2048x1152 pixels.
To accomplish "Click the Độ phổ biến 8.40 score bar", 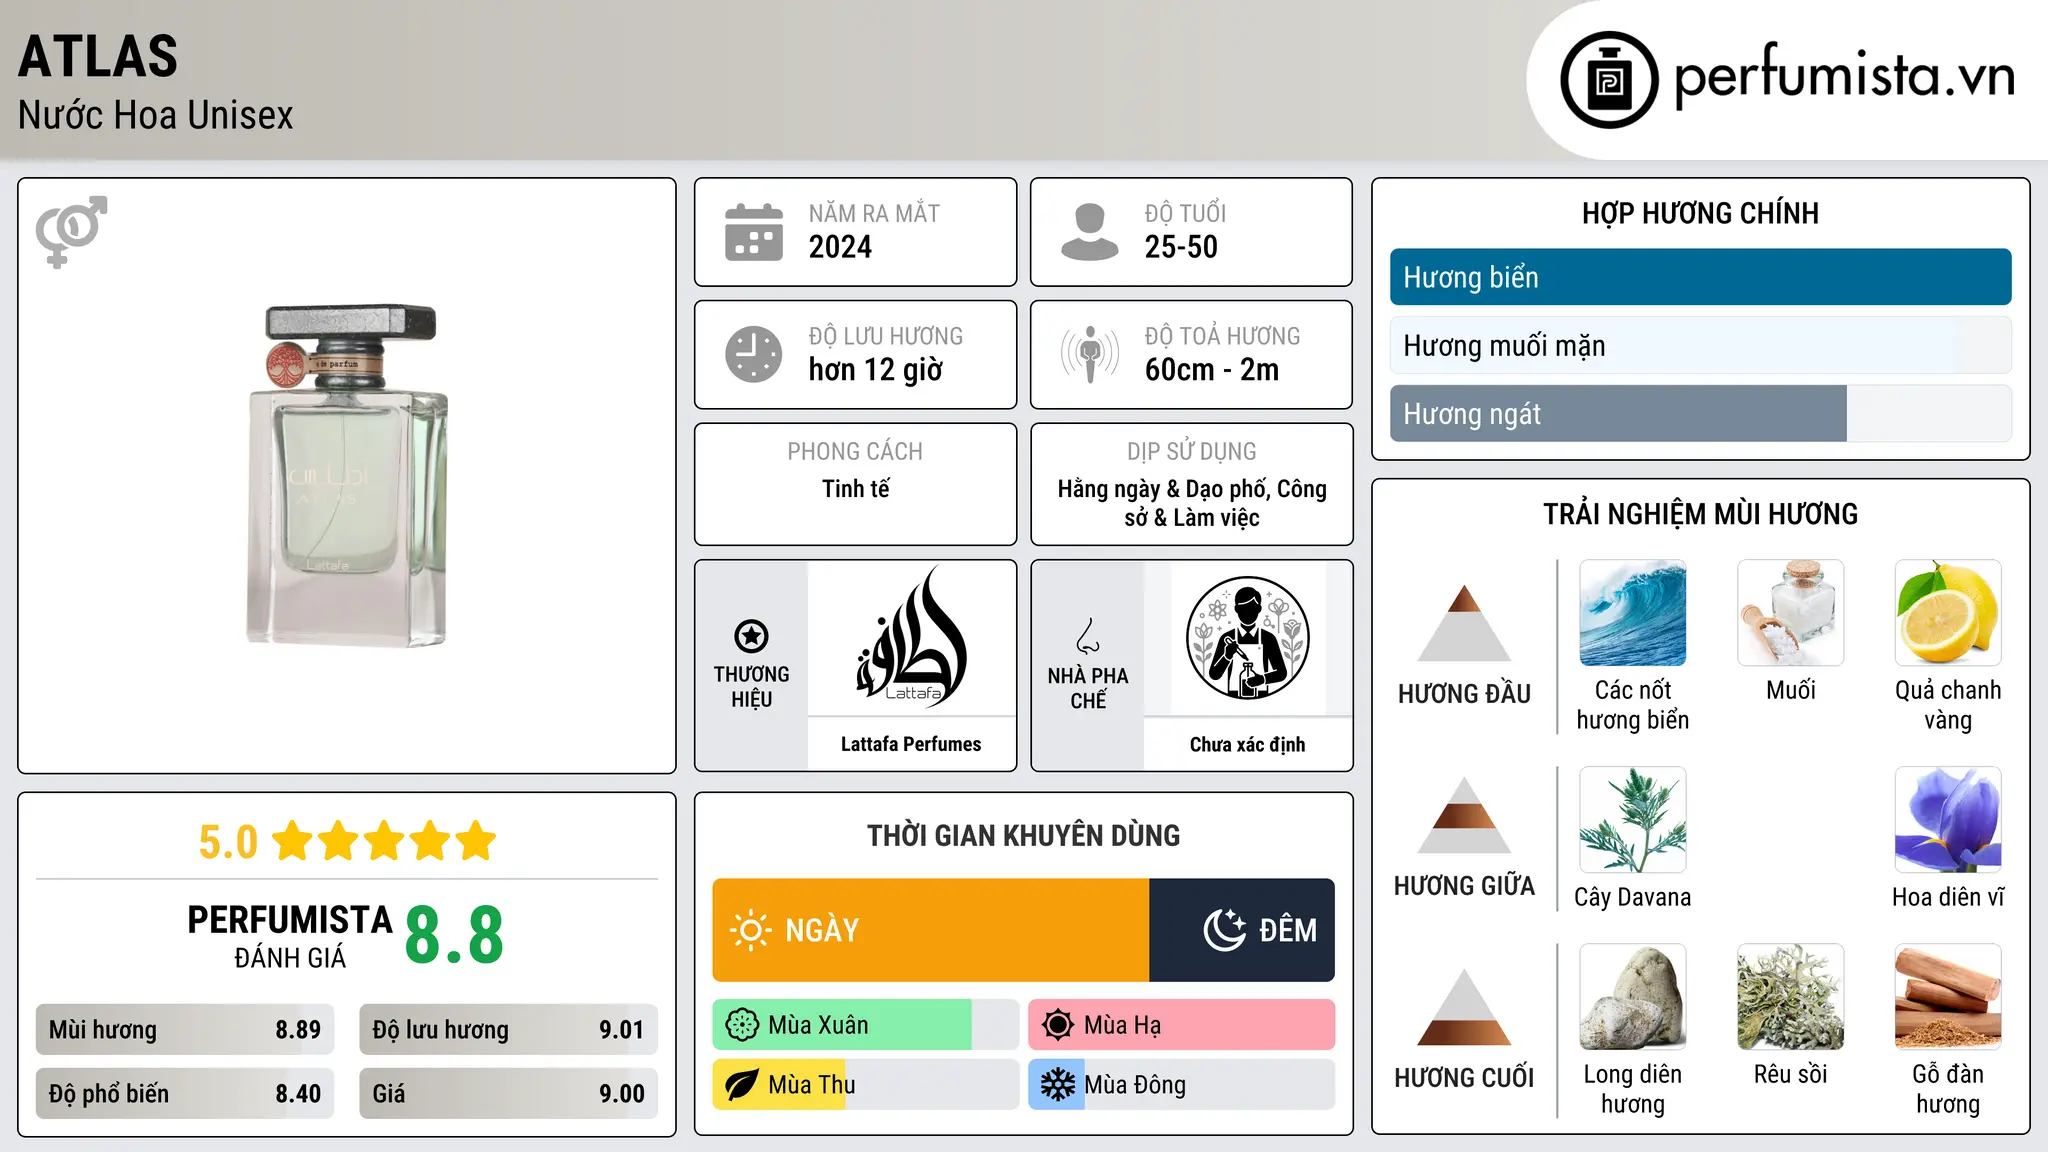I will (x=185, y=1093).
